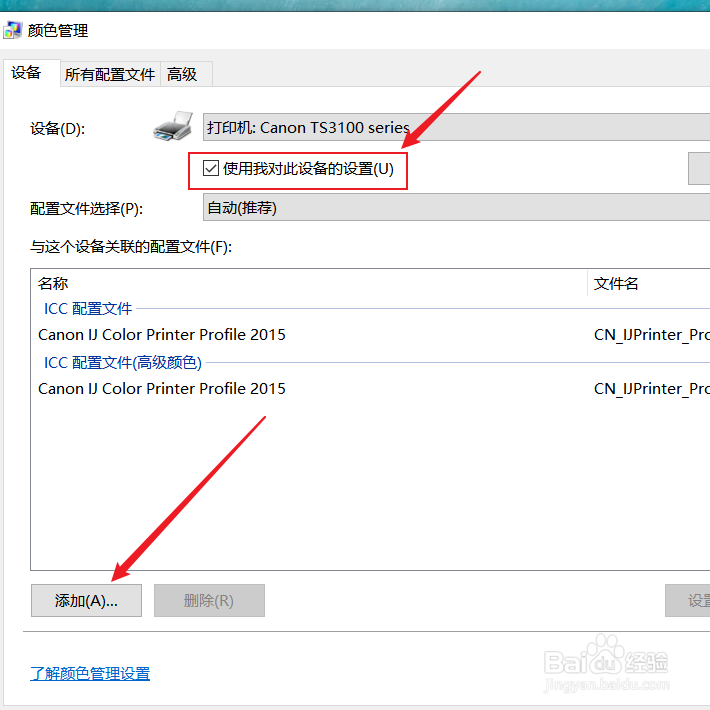Click the ICC 配置文件 group header
Viewport: 710px width, 710px height.
click(88, 309)
